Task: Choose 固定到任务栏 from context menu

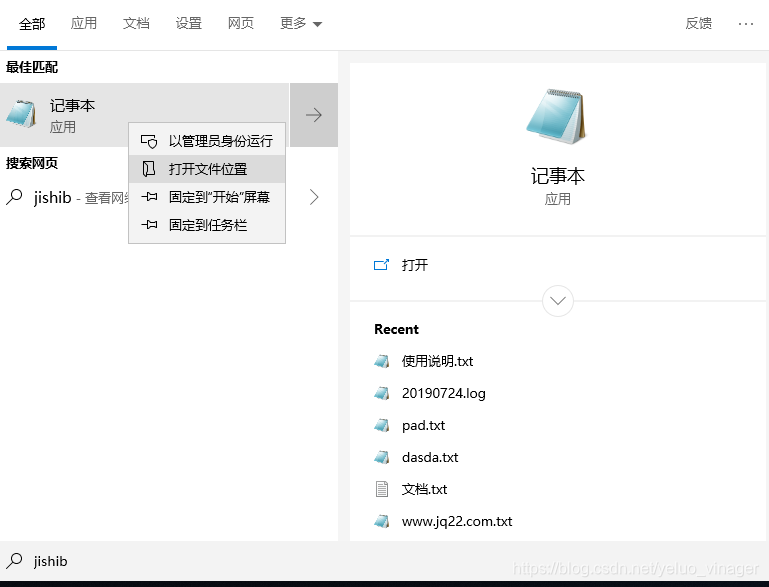Action: point(207,225)
